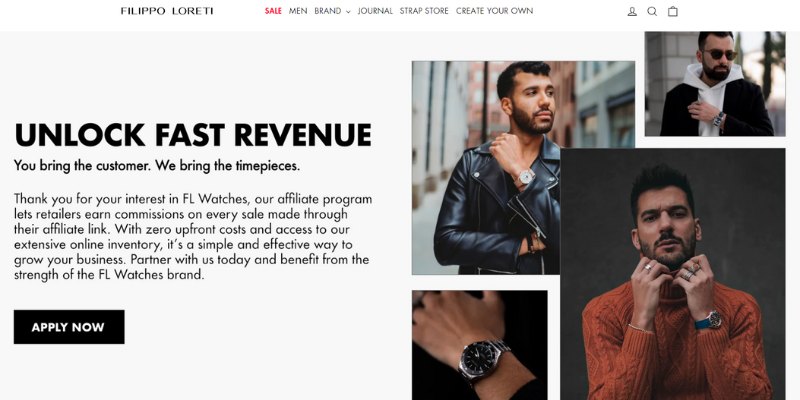Click the wristwatch close-up photo
Viewport: 800px width, 400px height.
tap(480, 345)
